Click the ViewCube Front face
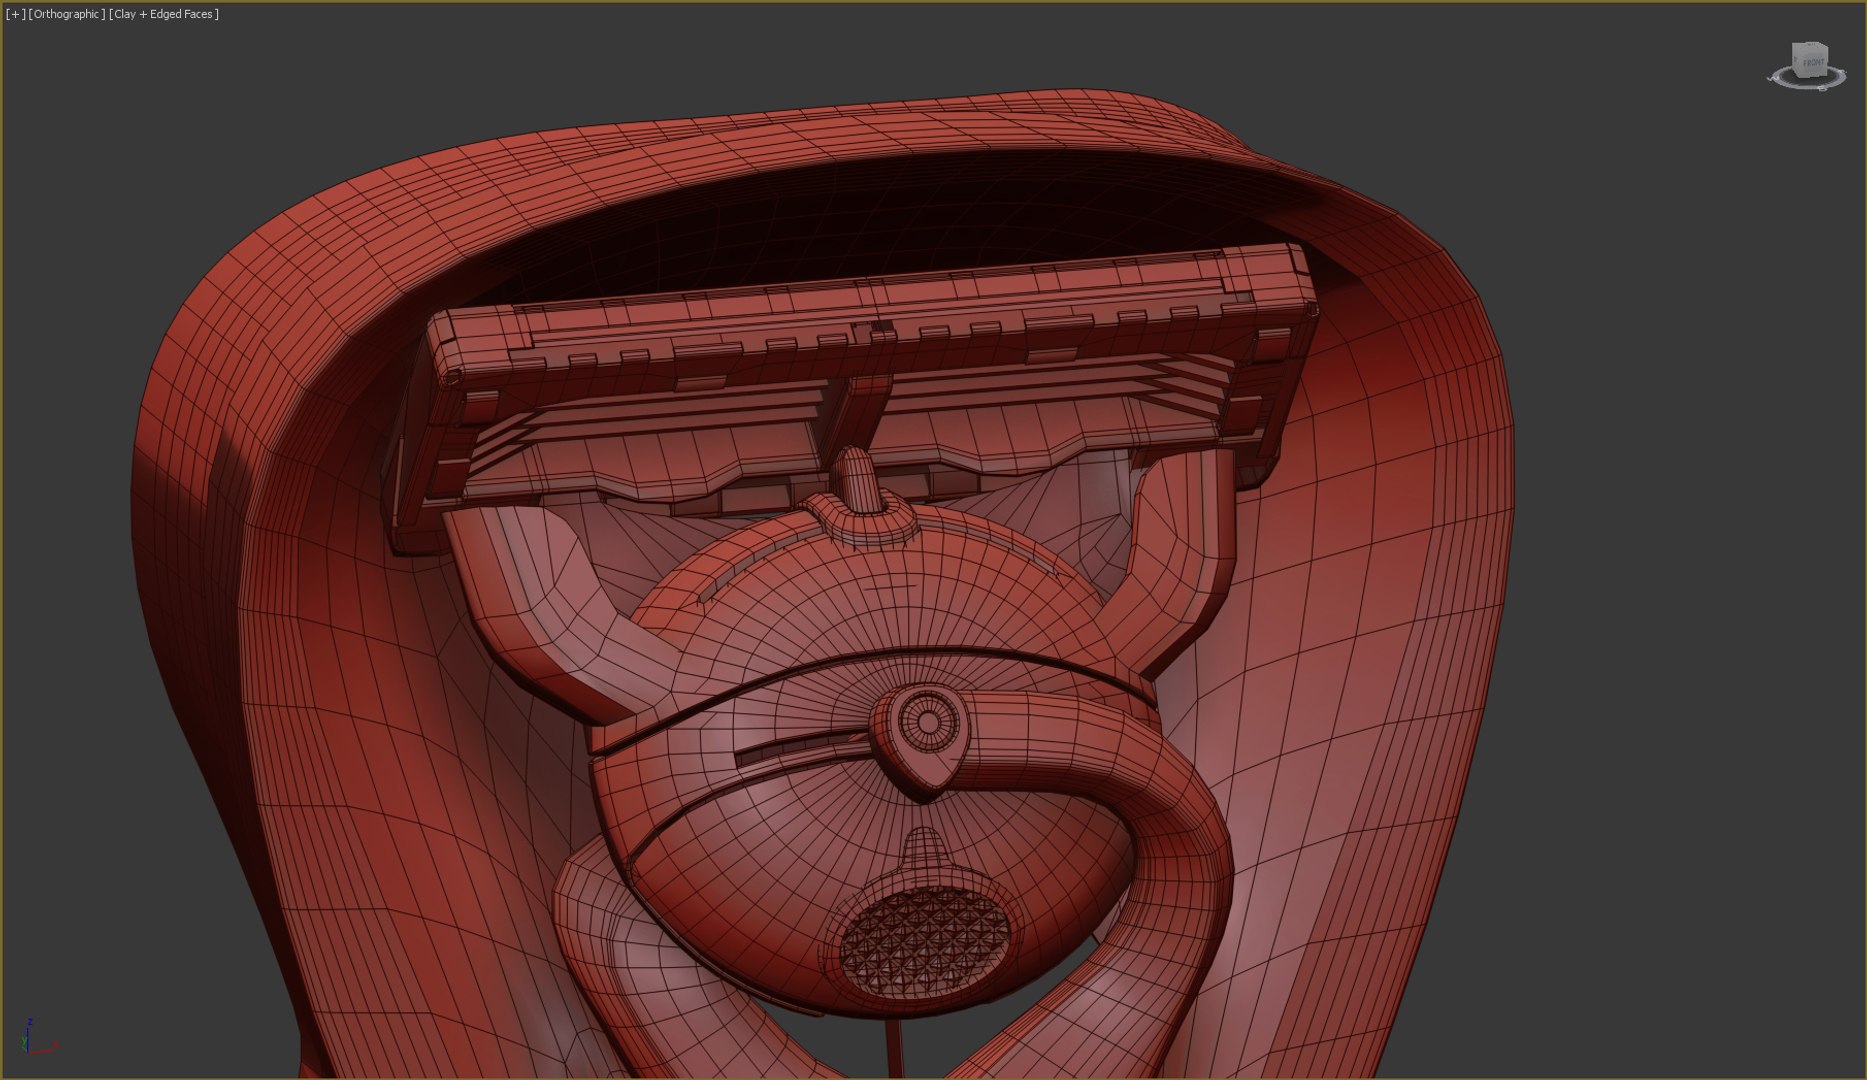The width and height of the screenshot is (1867, 1080). [1812, 62]
